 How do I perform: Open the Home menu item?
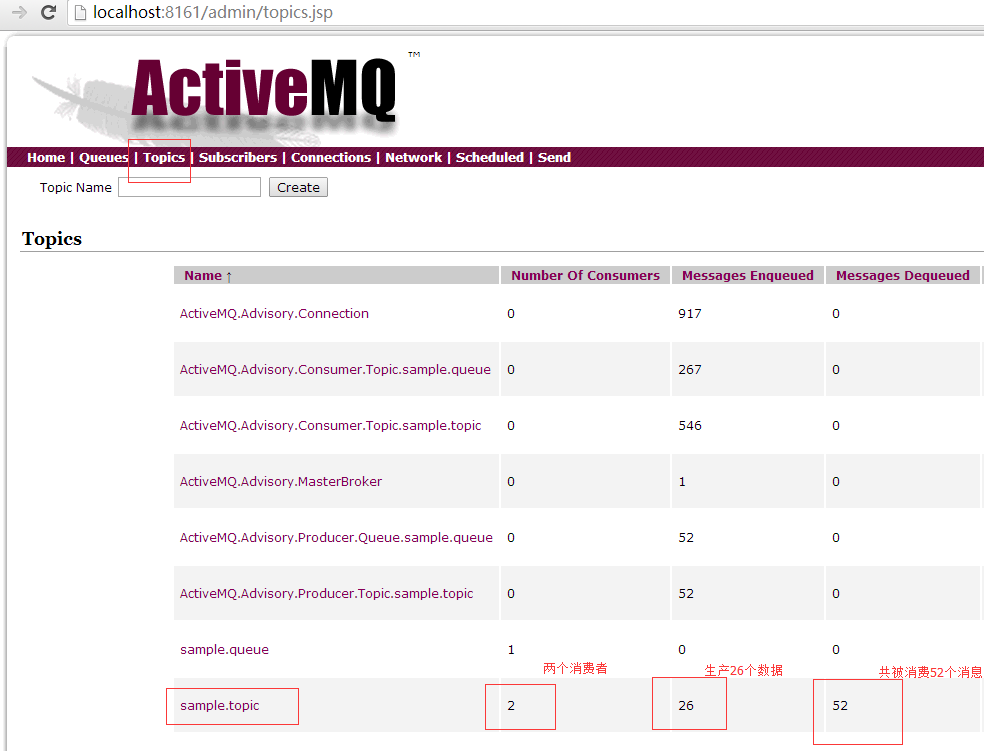pyautogui.click(x=46, y=157)
